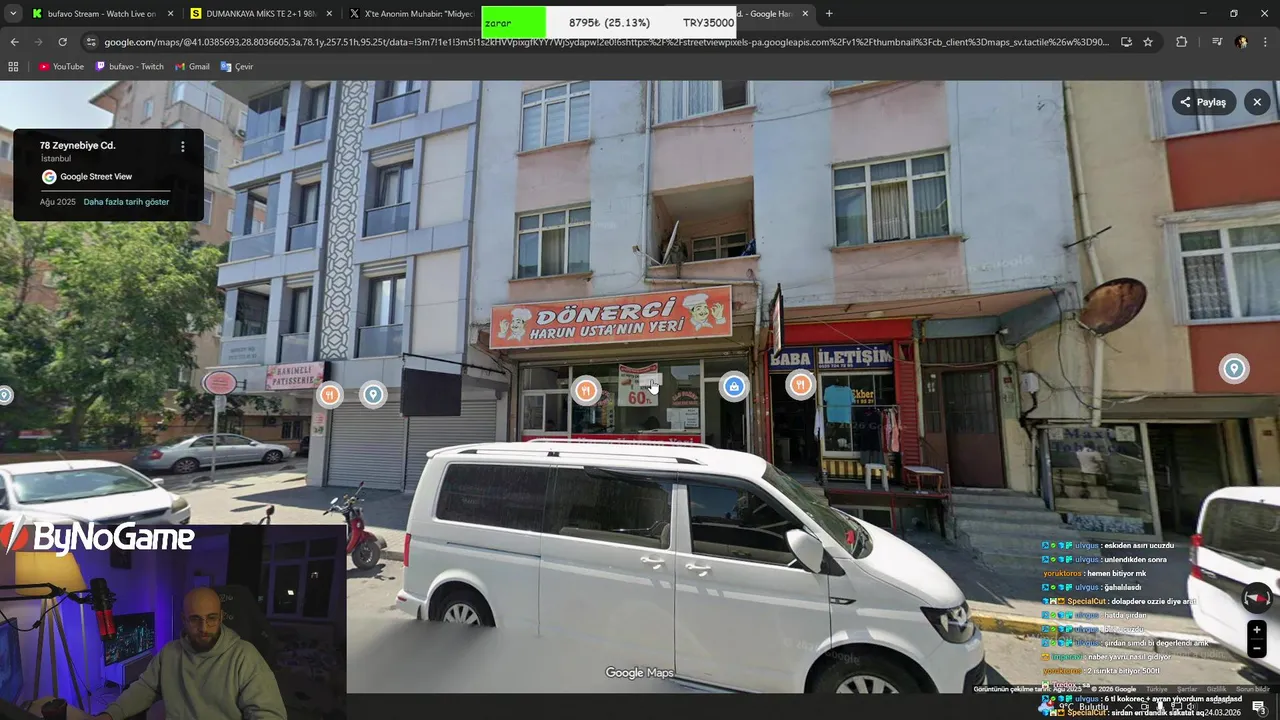Click the location pin on the far-right building
Image resolution: width=1280 pixels, height=720 pixels.
pos(1234,369)
